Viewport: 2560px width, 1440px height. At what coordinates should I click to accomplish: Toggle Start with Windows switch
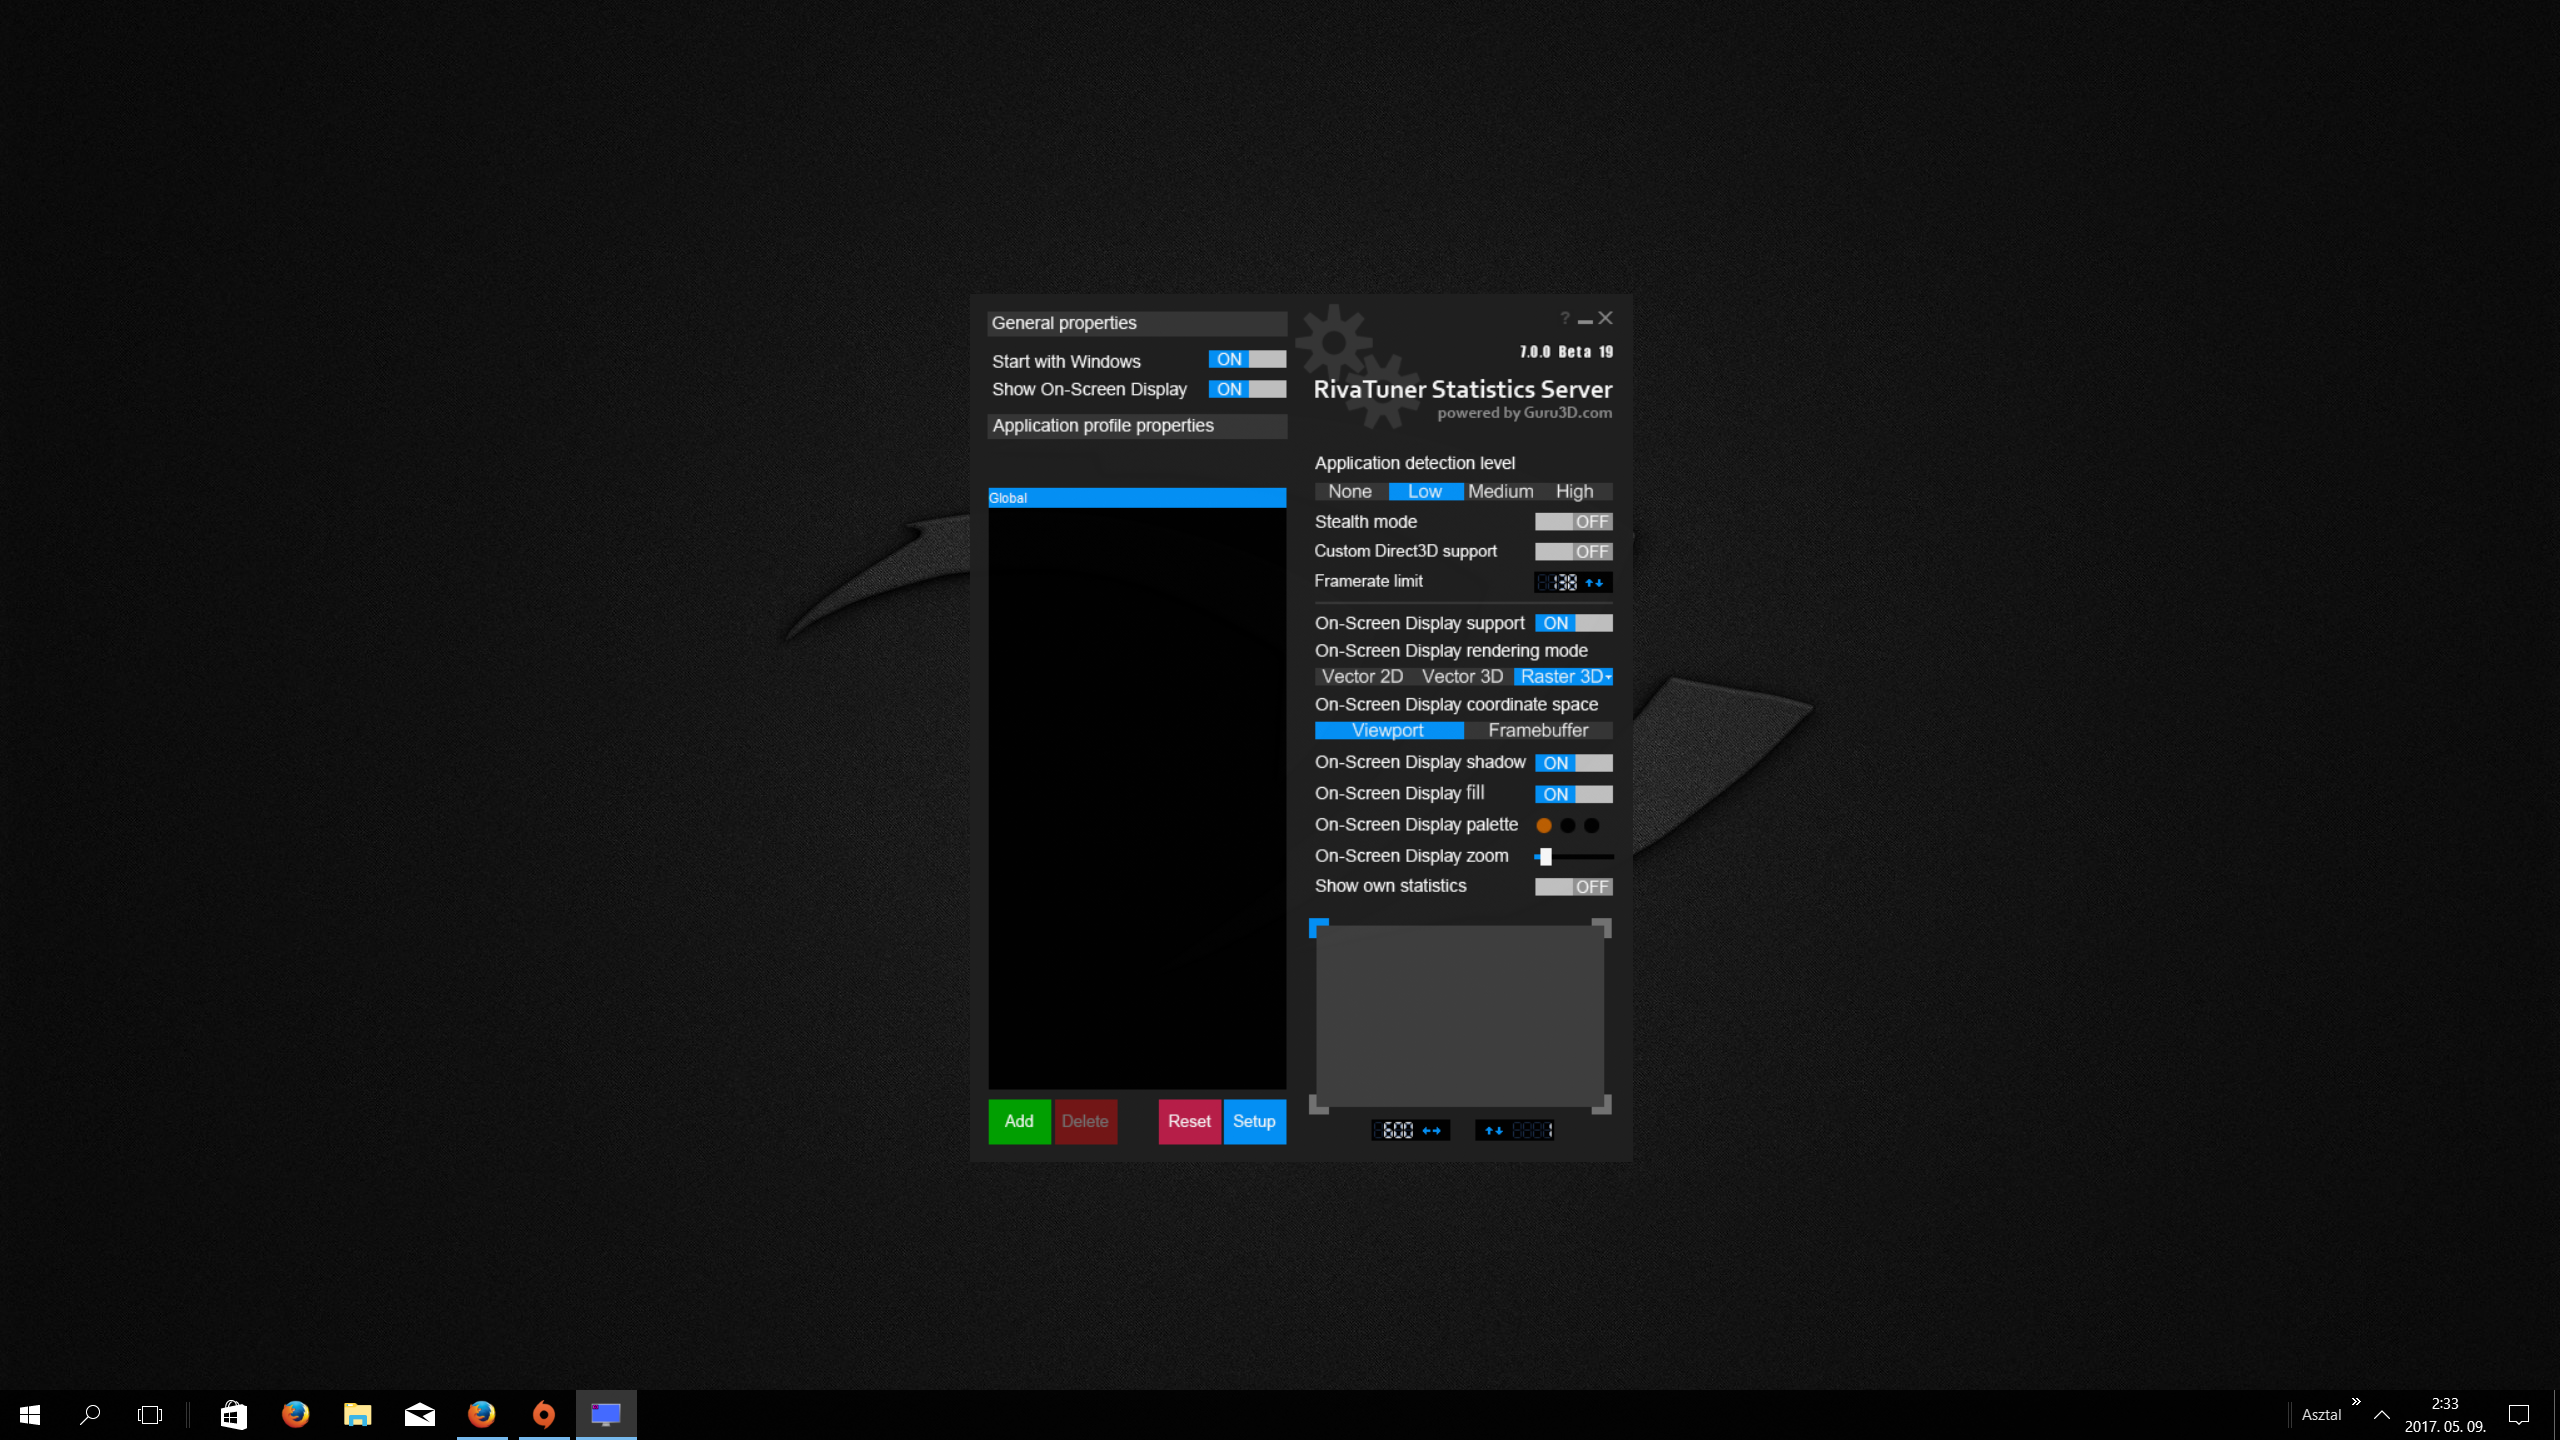point(1247,359)
